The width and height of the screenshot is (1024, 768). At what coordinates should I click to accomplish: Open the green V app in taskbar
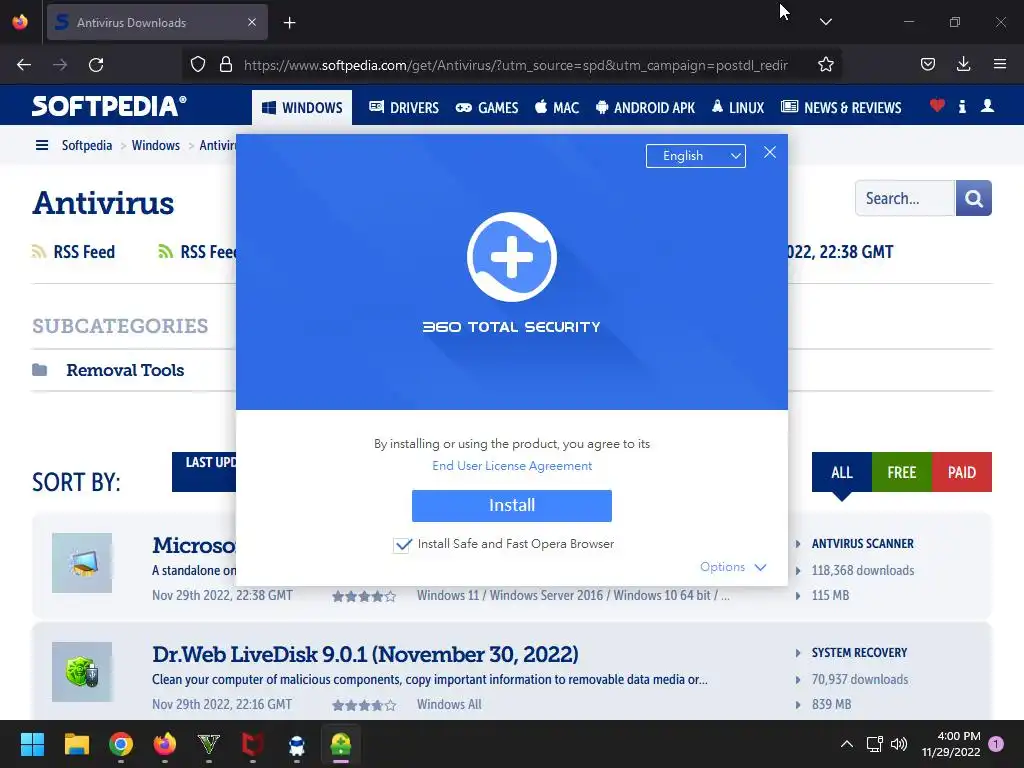[x=209, y=744]
